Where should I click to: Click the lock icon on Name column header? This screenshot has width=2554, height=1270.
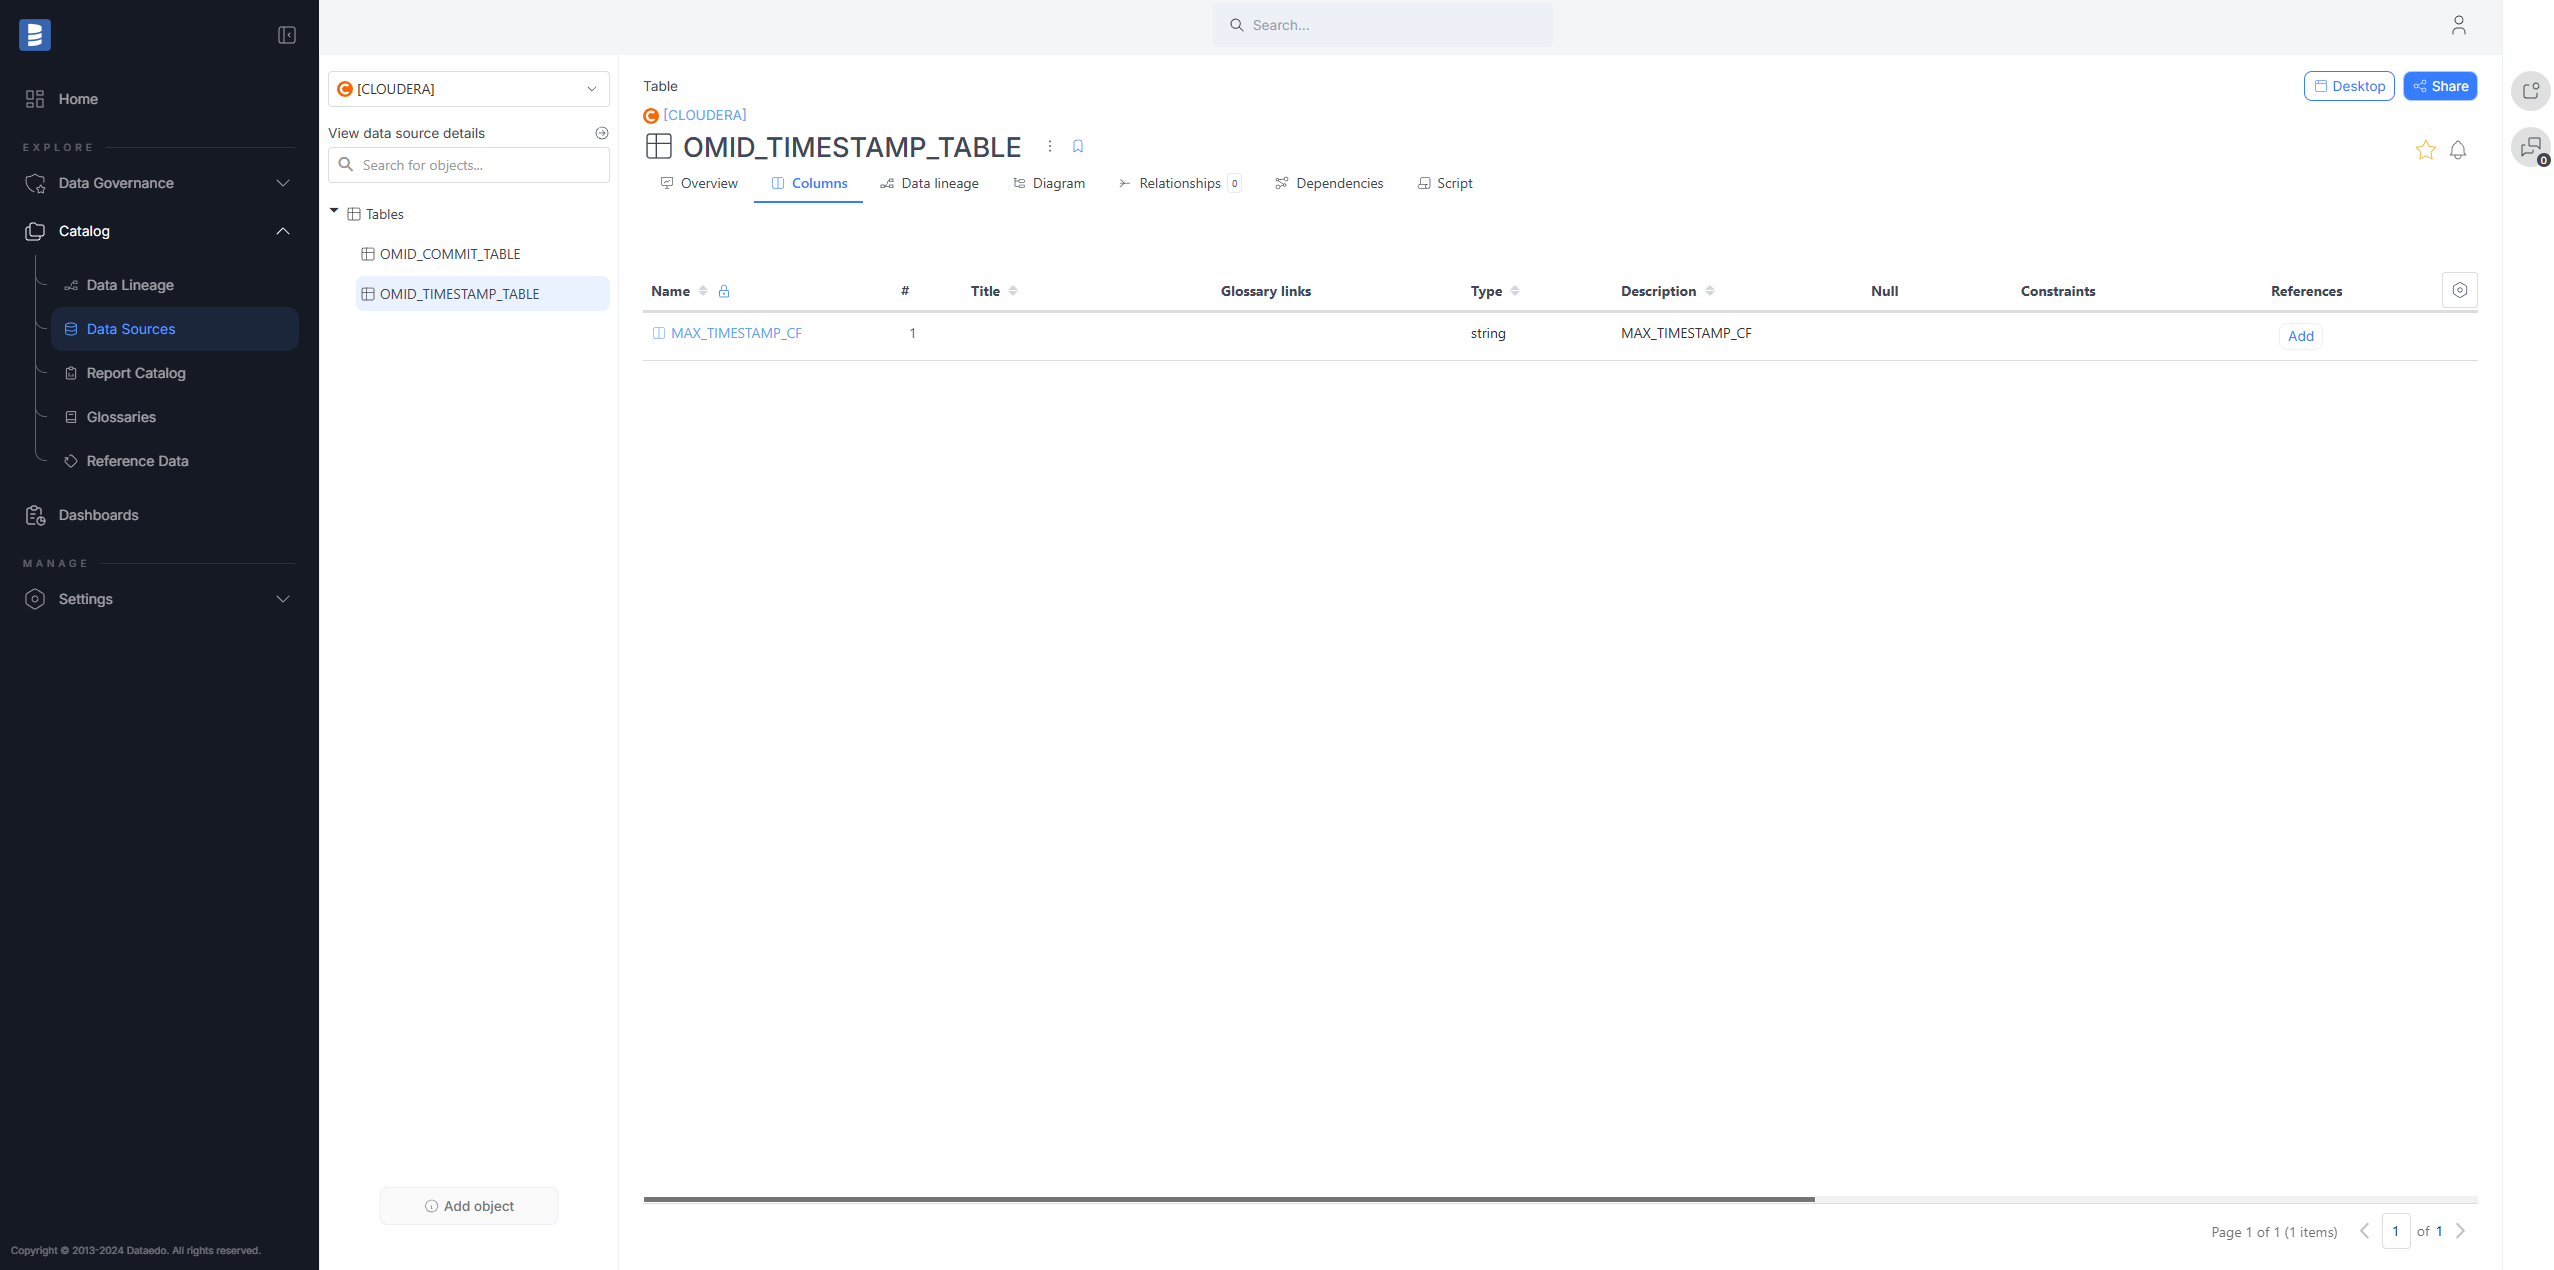point(725,290)
